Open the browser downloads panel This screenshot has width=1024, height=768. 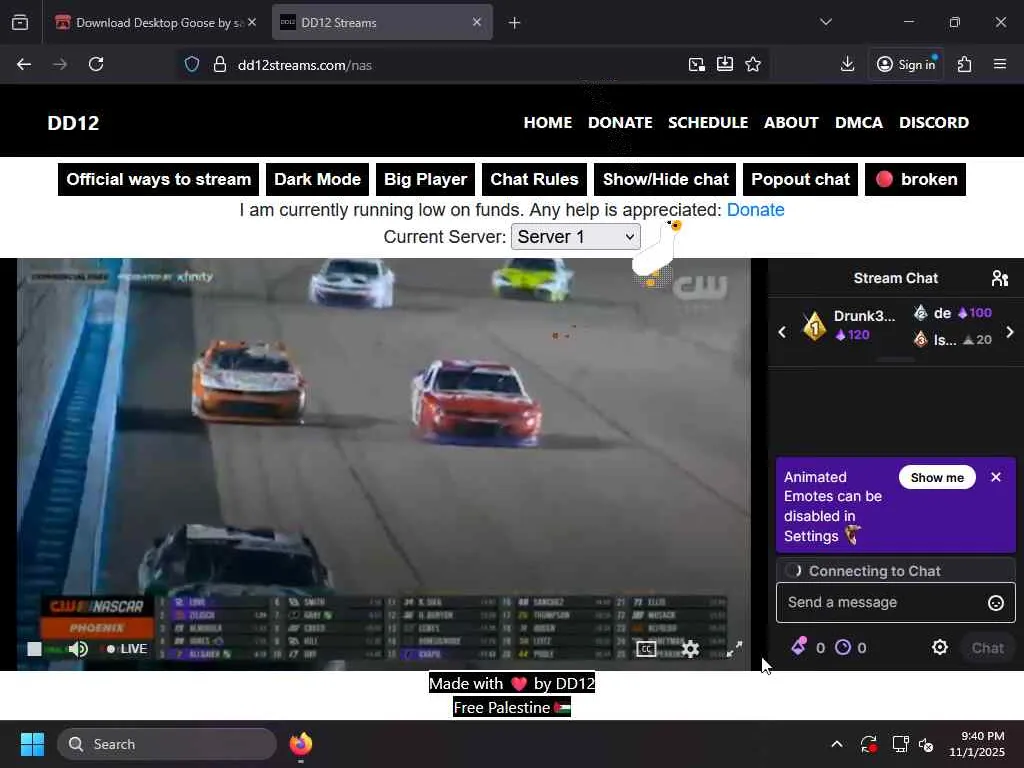(x=847, y=64)
